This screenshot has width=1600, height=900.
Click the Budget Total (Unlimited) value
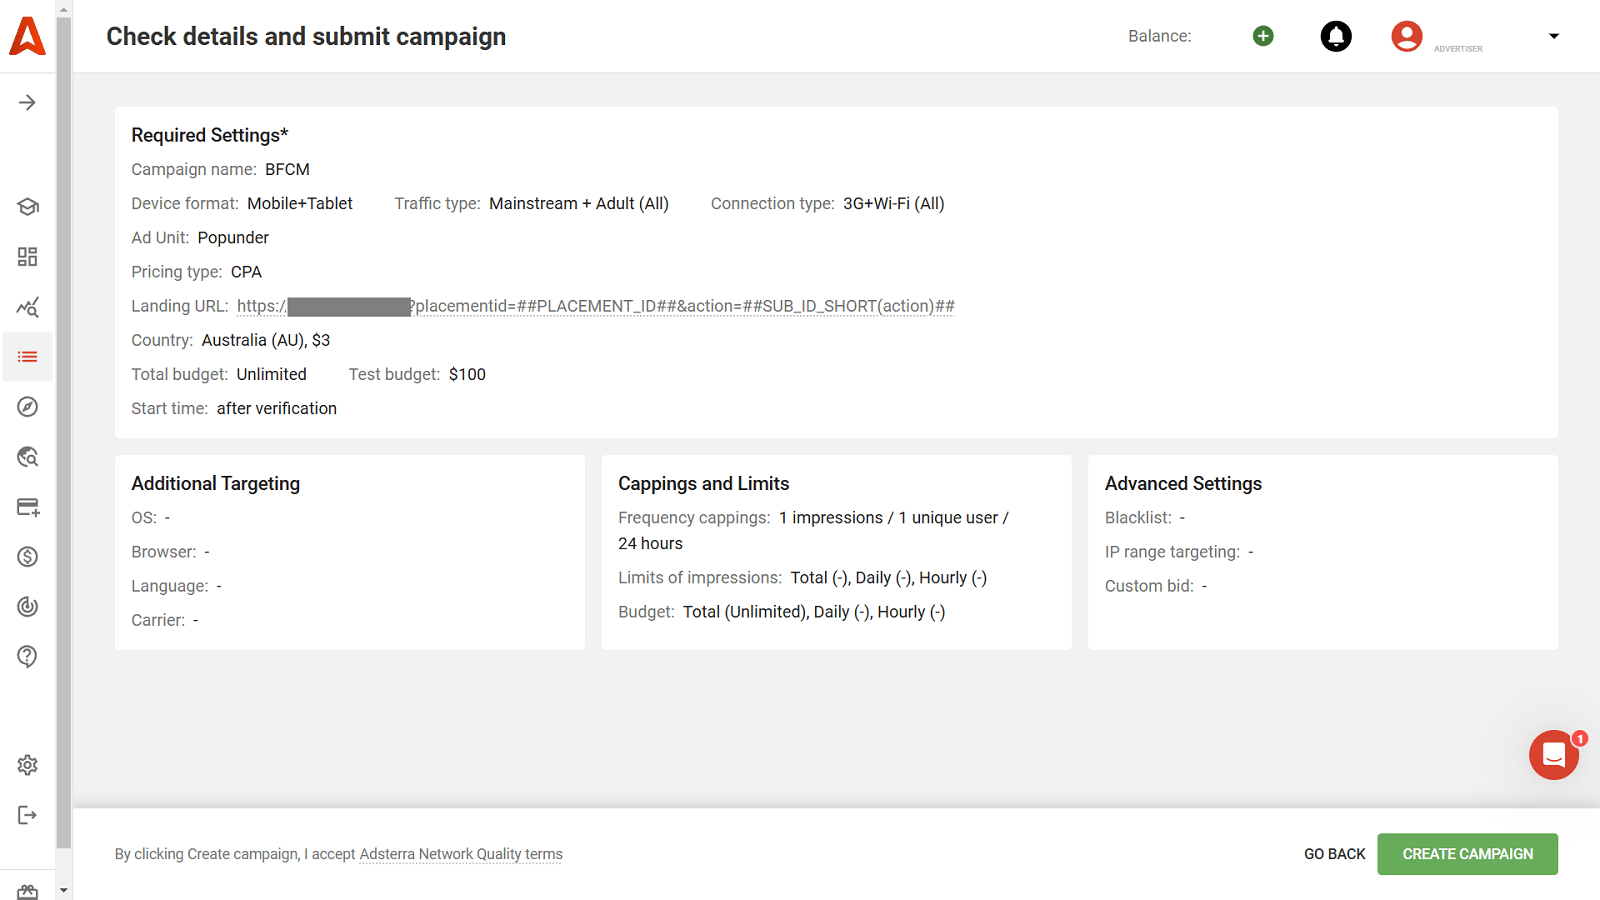pos(814,612)
